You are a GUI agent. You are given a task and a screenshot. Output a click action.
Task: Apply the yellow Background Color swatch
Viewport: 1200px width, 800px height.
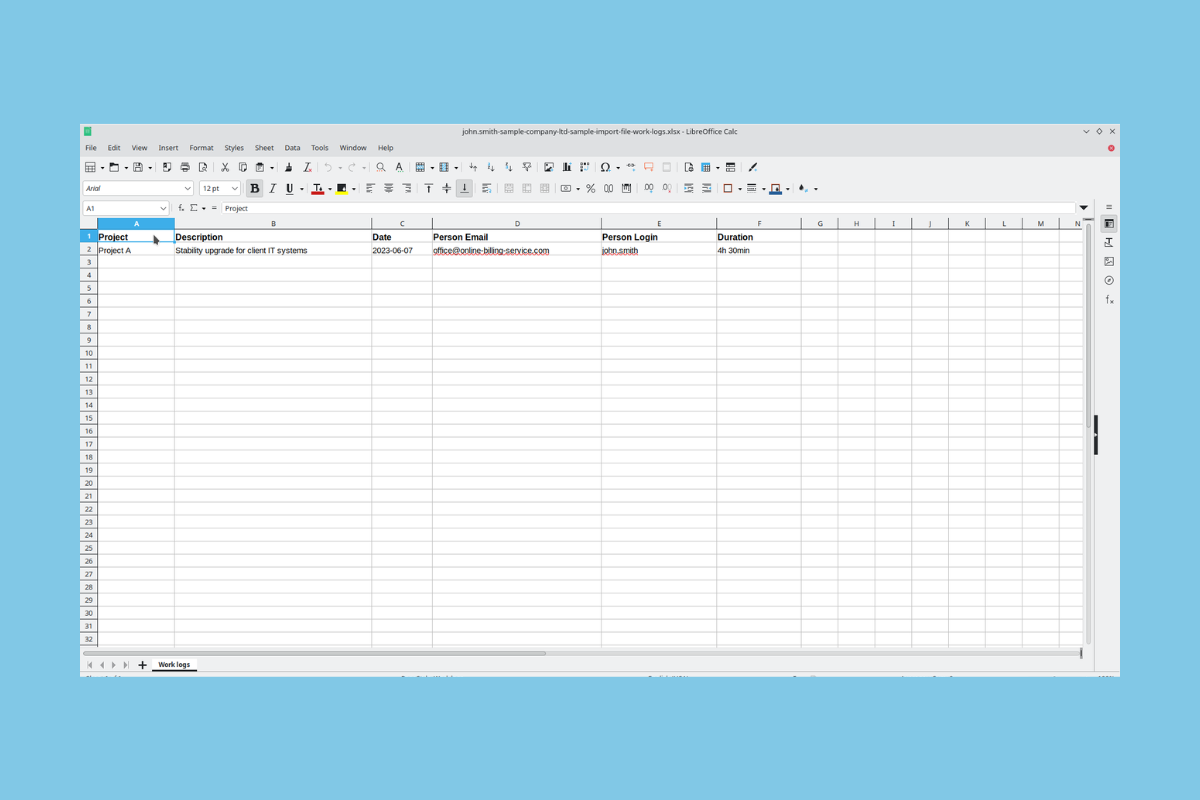click(x=342, y=188)
